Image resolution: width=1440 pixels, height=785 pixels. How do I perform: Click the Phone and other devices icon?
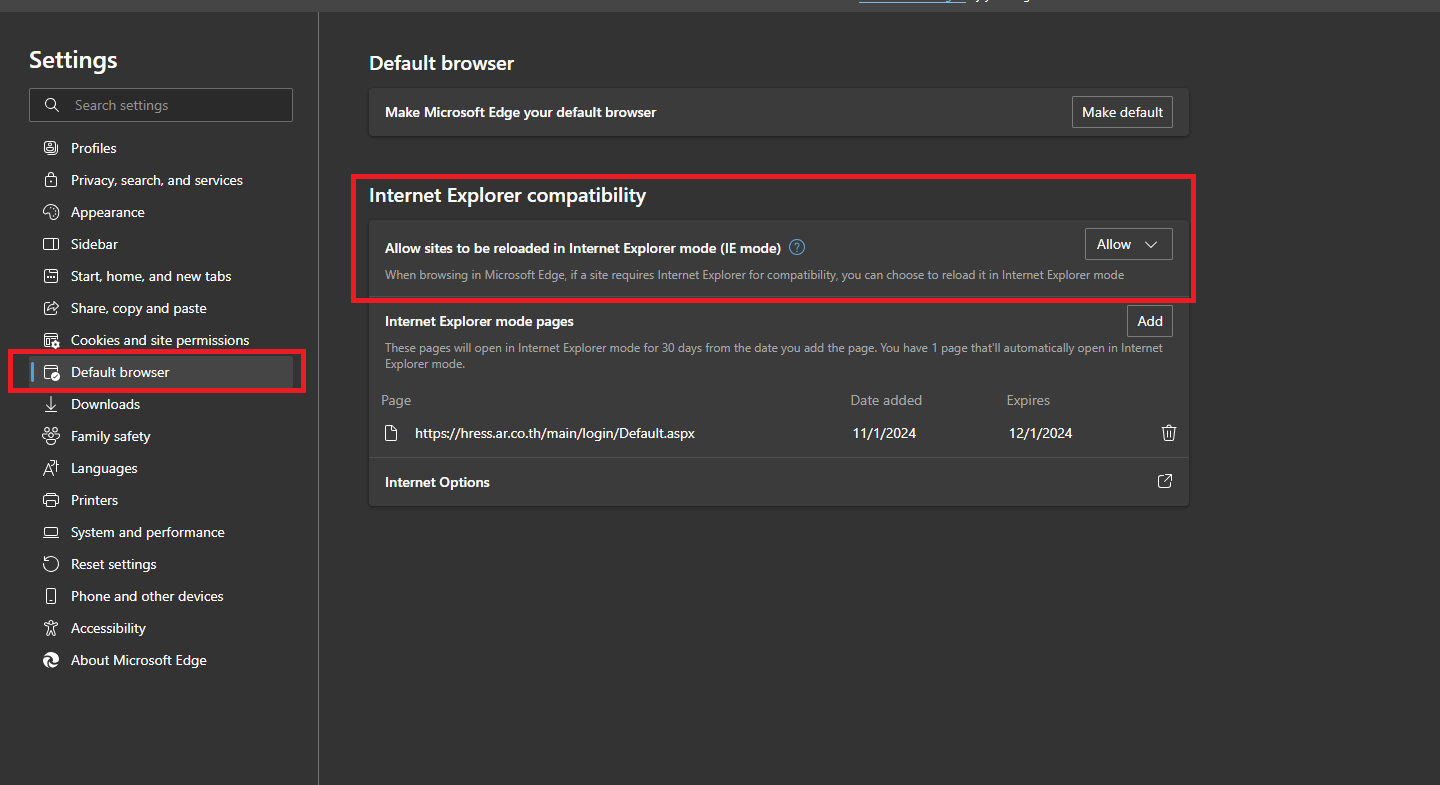[x=51, y=596]
